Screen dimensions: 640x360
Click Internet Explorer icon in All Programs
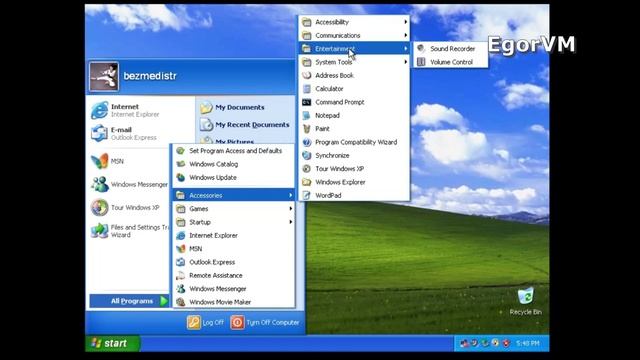pos(180,236)
